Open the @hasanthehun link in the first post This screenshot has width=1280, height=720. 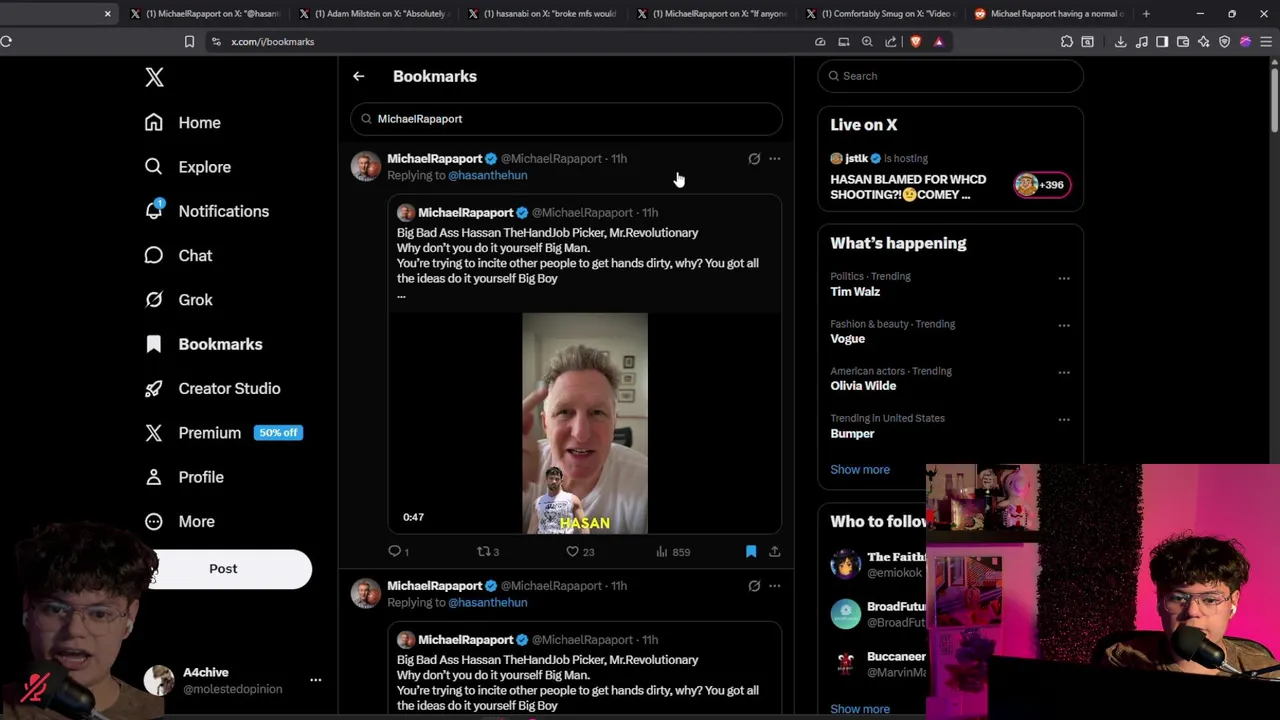(487, 175)
